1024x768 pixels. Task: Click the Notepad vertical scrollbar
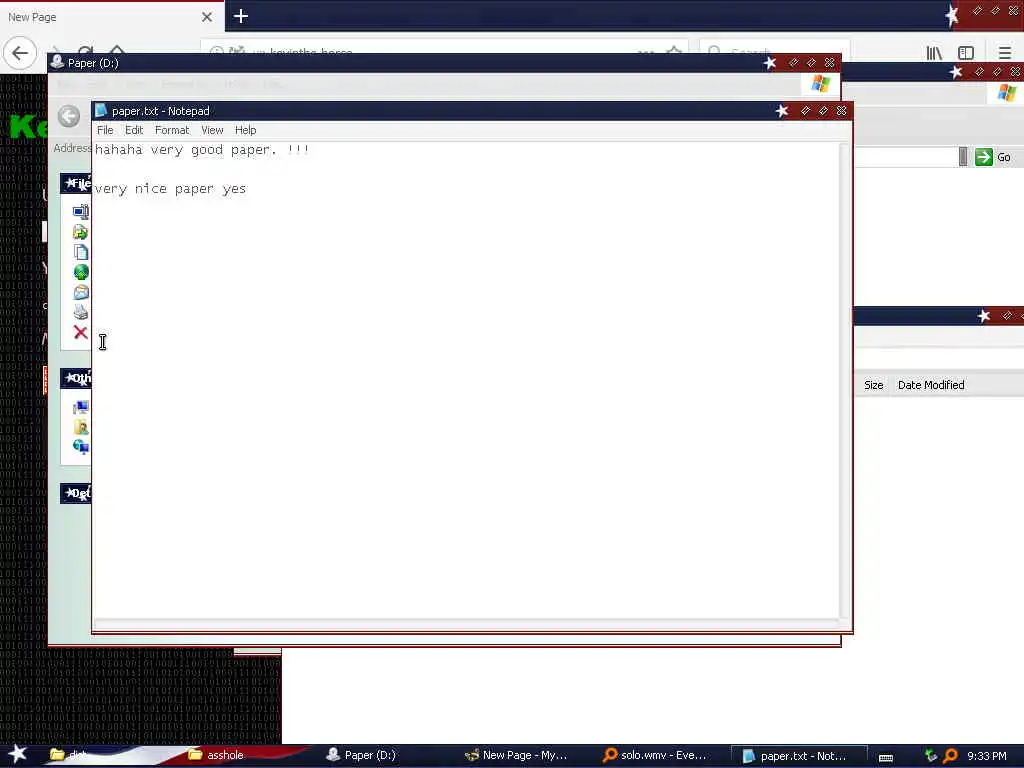click(x=844, y=380)
